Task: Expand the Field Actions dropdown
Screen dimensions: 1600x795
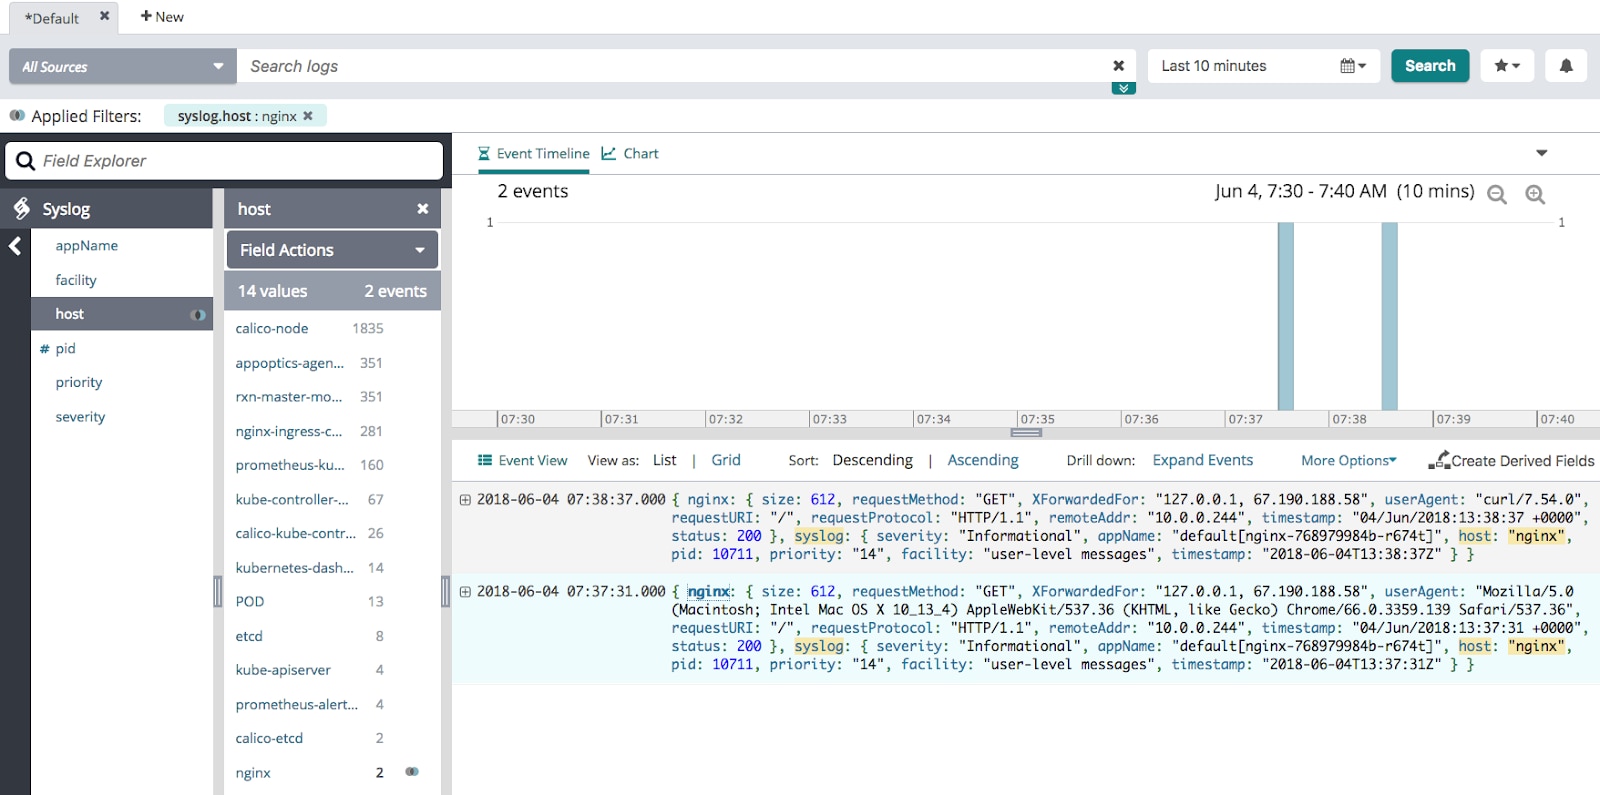Action: [x=332, y=250]
